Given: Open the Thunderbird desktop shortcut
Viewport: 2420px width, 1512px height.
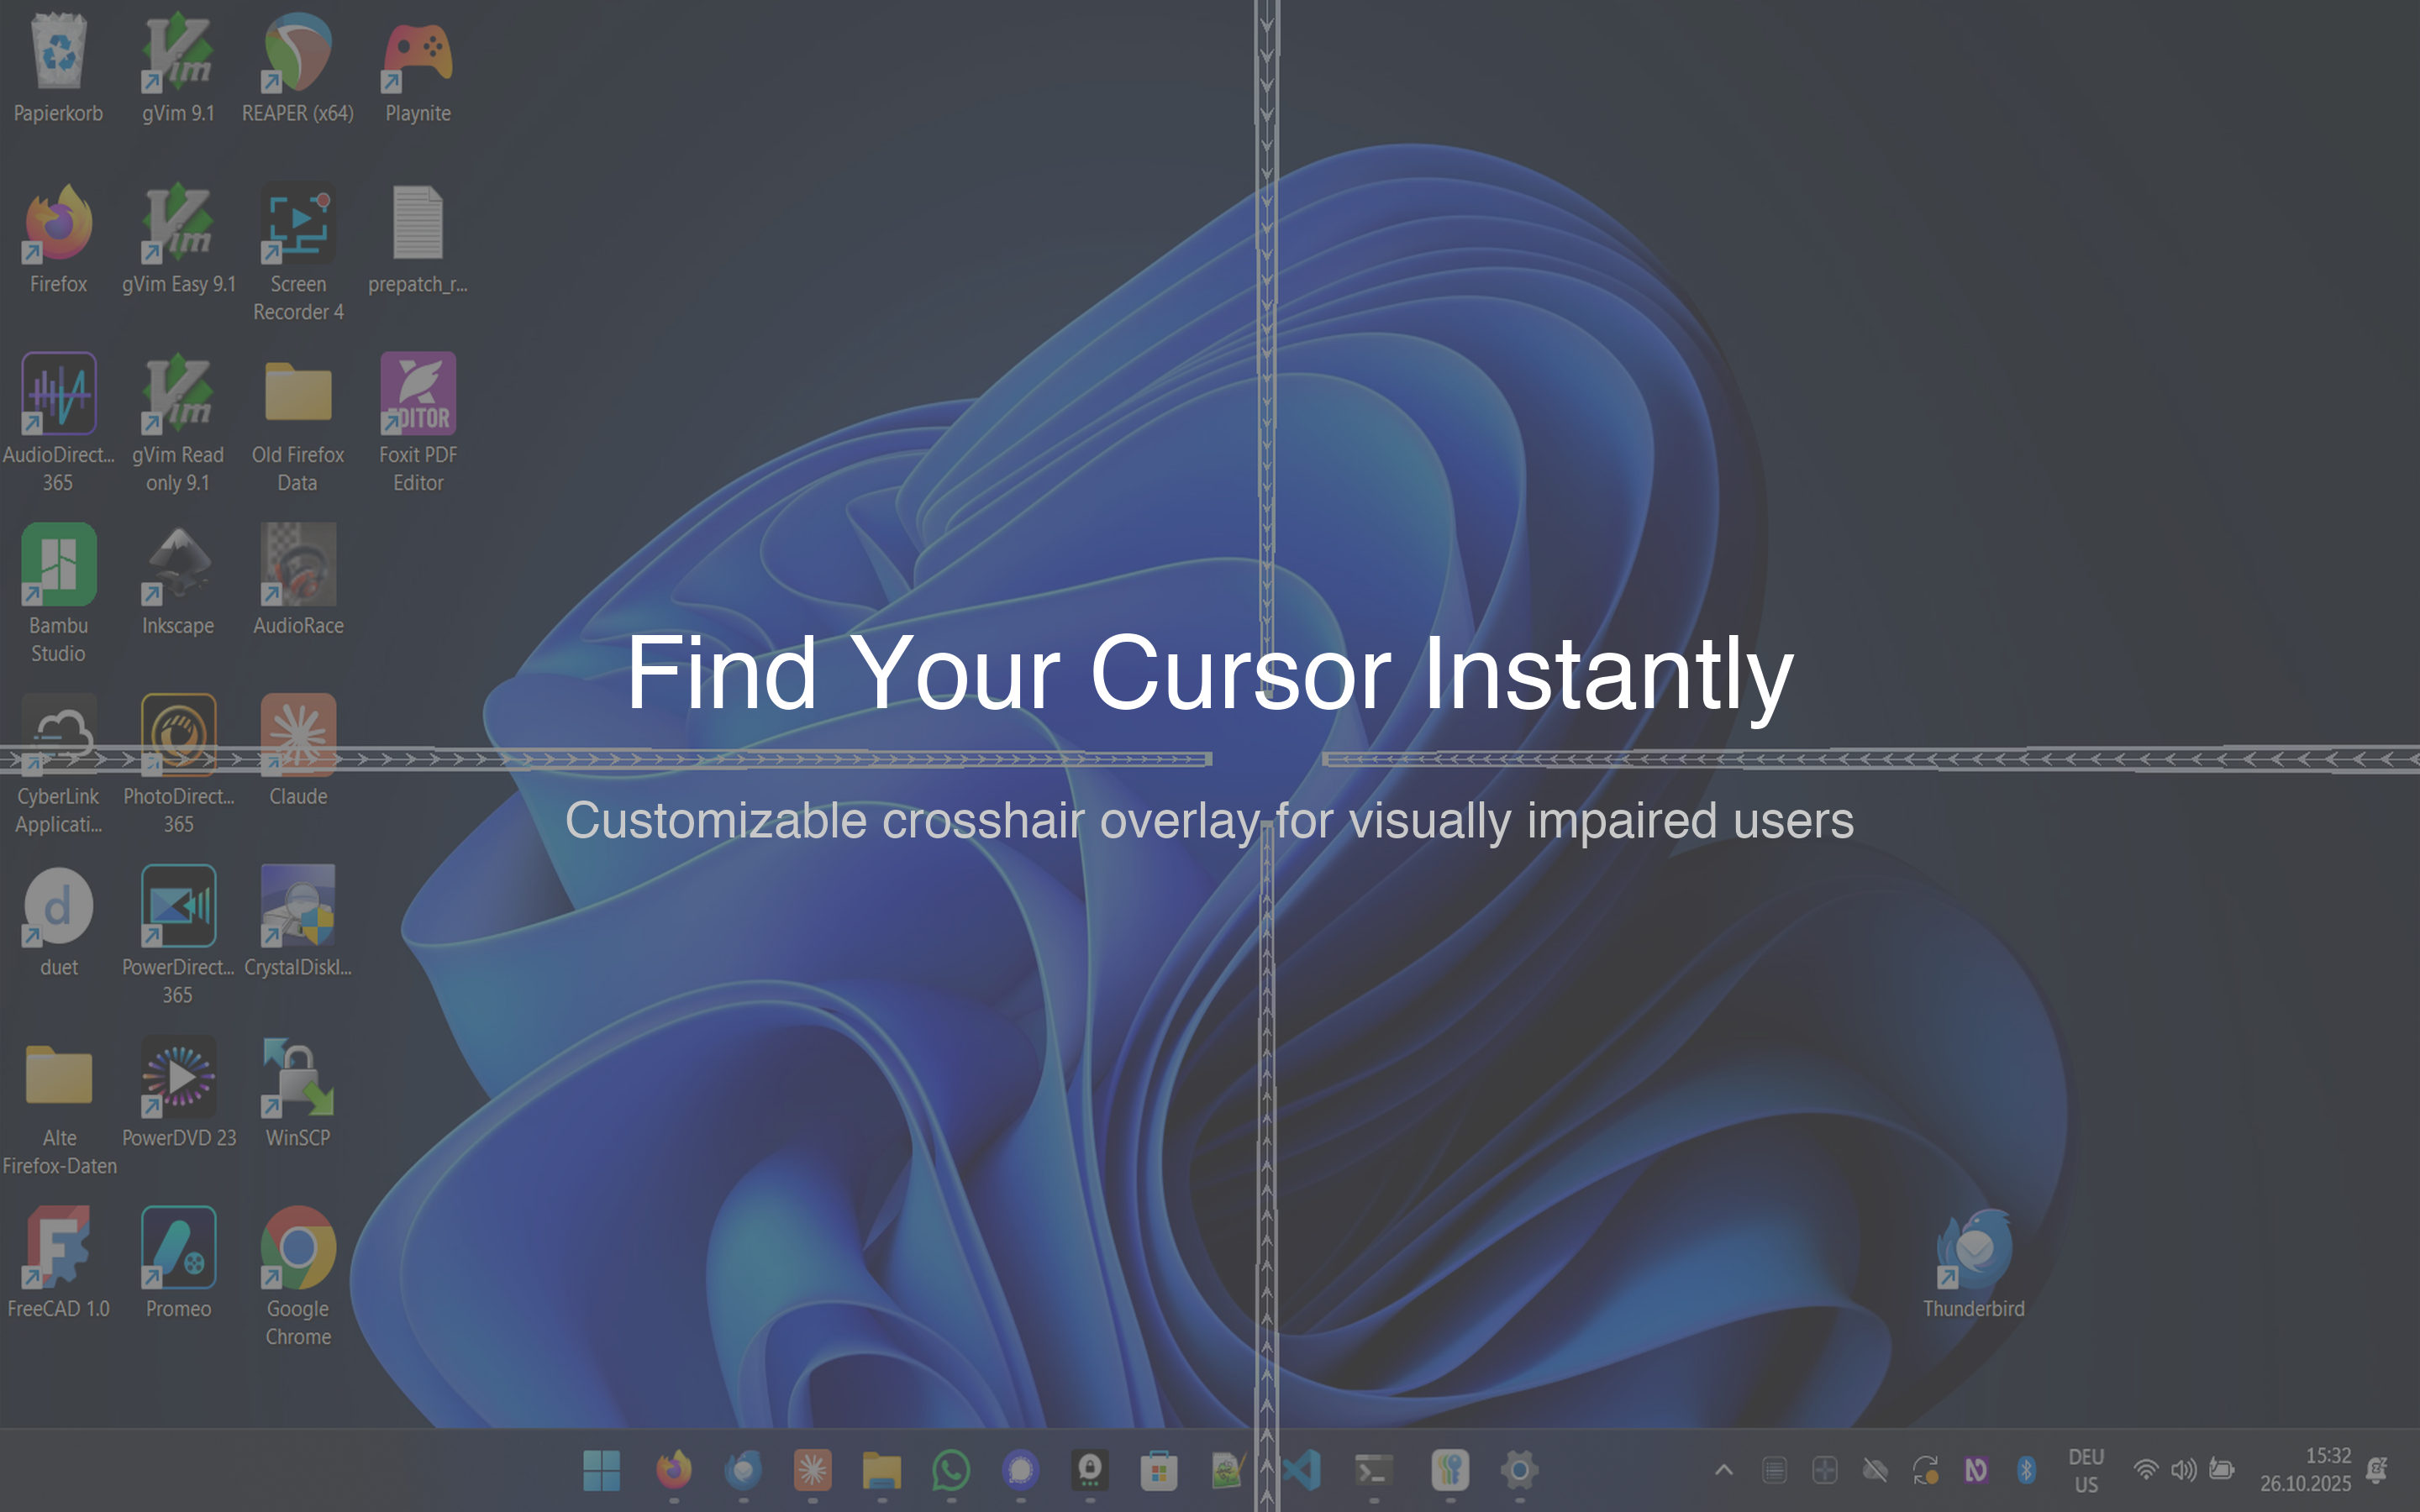Looking at the screenshot, I should coord(1973,1248).
